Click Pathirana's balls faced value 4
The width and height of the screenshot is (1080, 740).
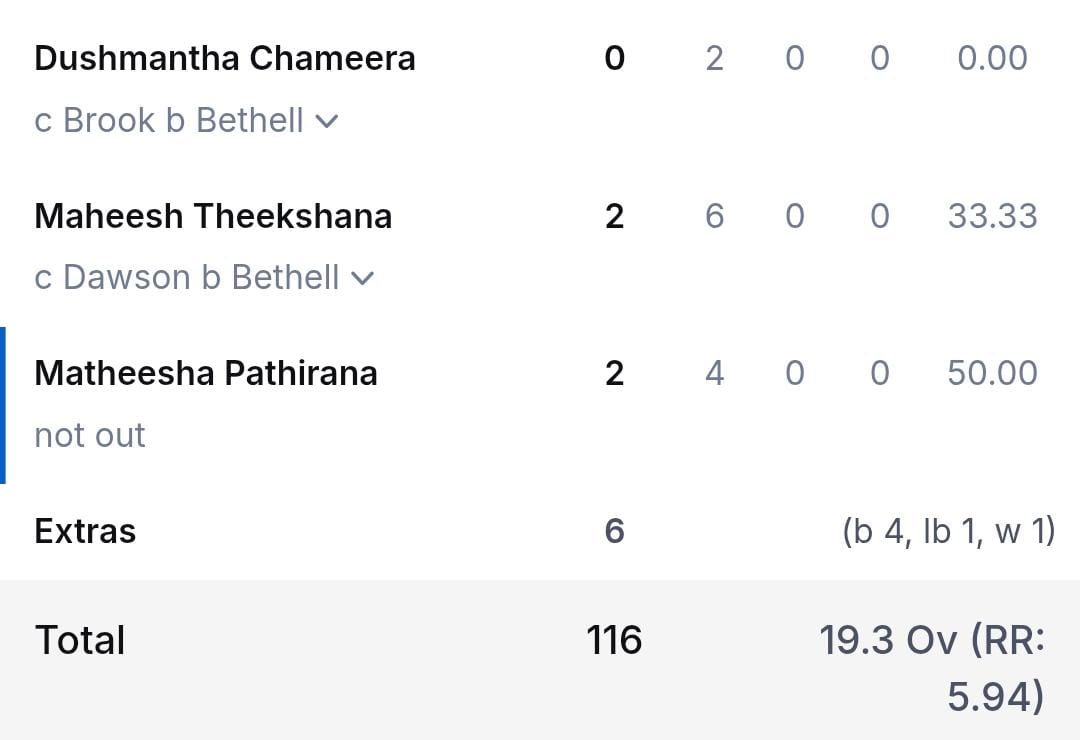point(714,373)
